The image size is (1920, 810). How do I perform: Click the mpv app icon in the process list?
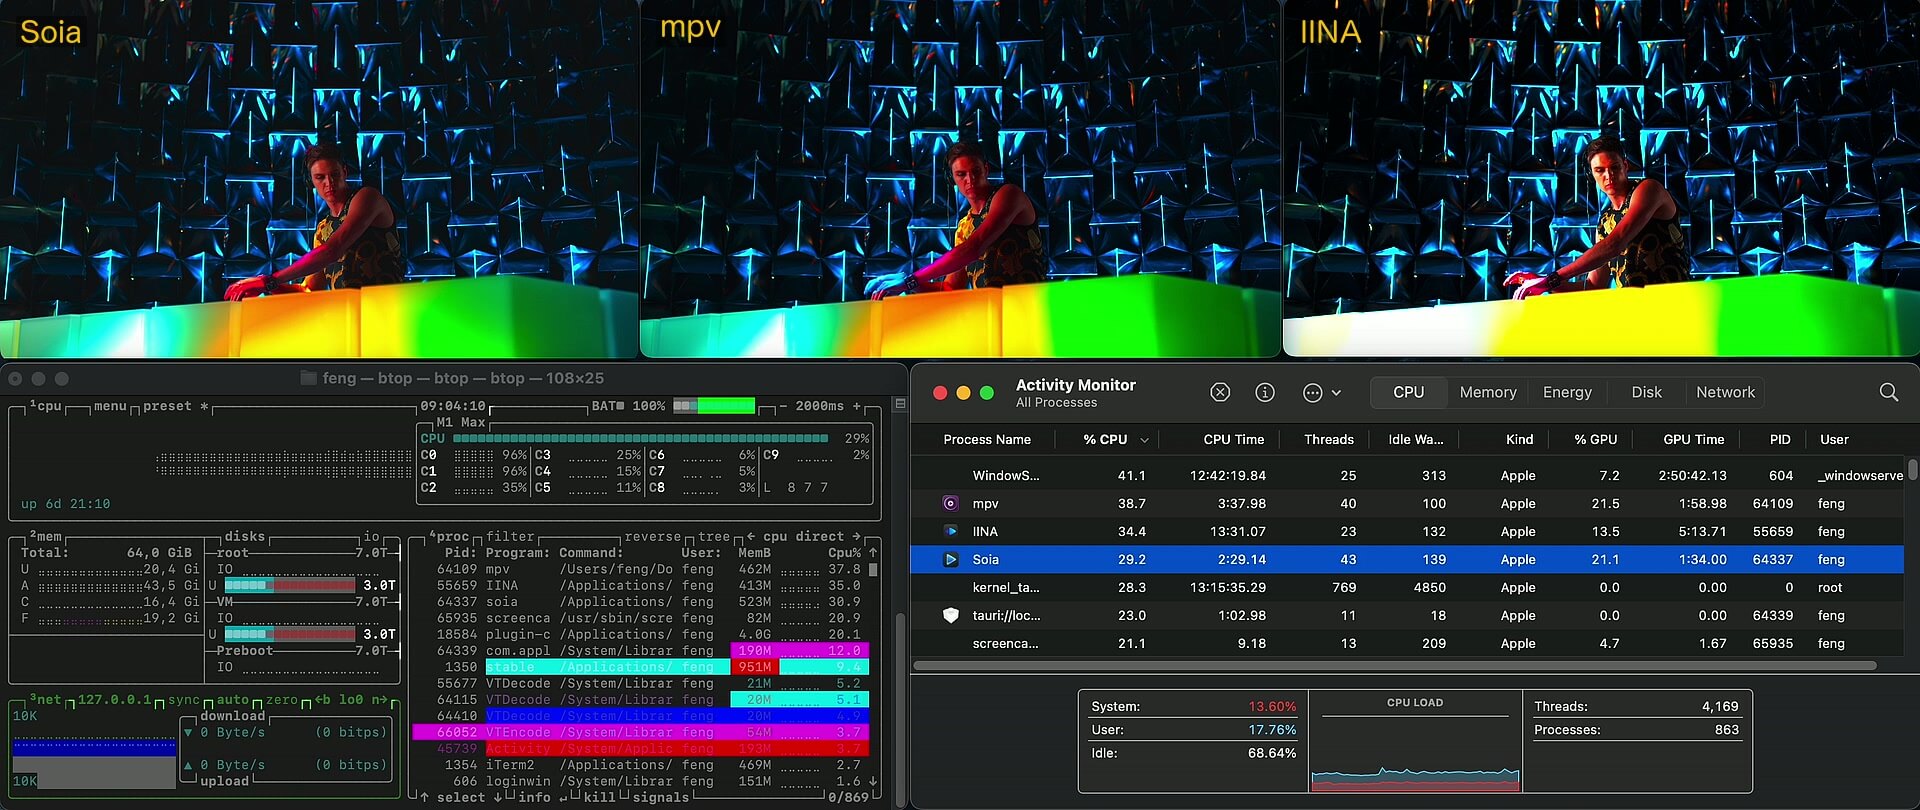[x=951, y=504]
